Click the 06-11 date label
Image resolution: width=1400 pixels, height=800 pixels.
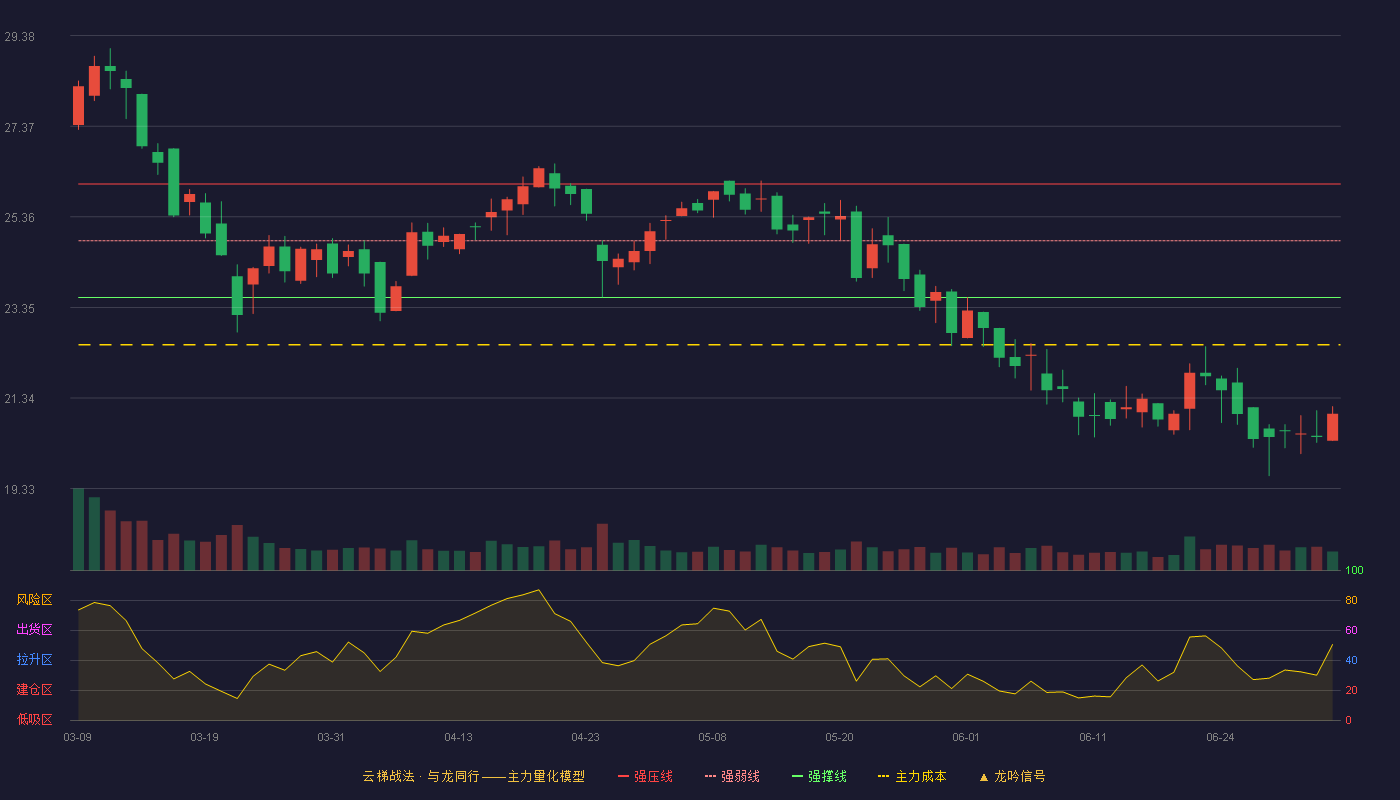click(x=1093, y=737)
